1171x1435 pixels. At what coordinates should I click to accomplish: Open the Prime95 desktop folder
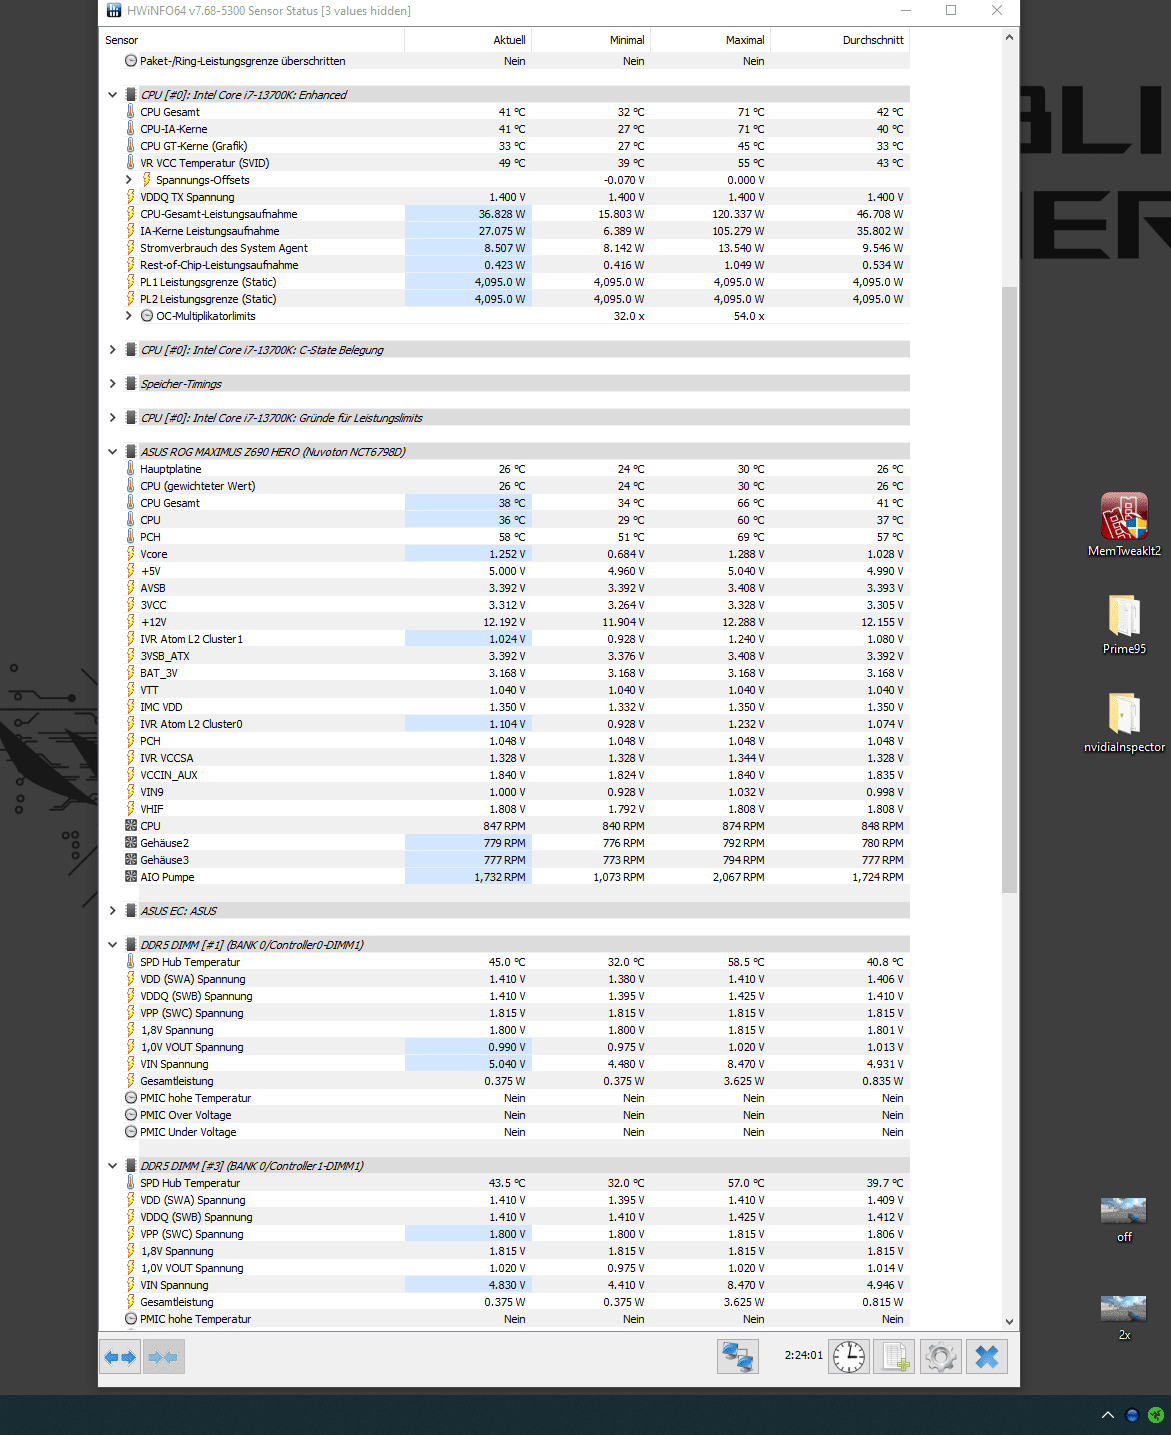1124,624
